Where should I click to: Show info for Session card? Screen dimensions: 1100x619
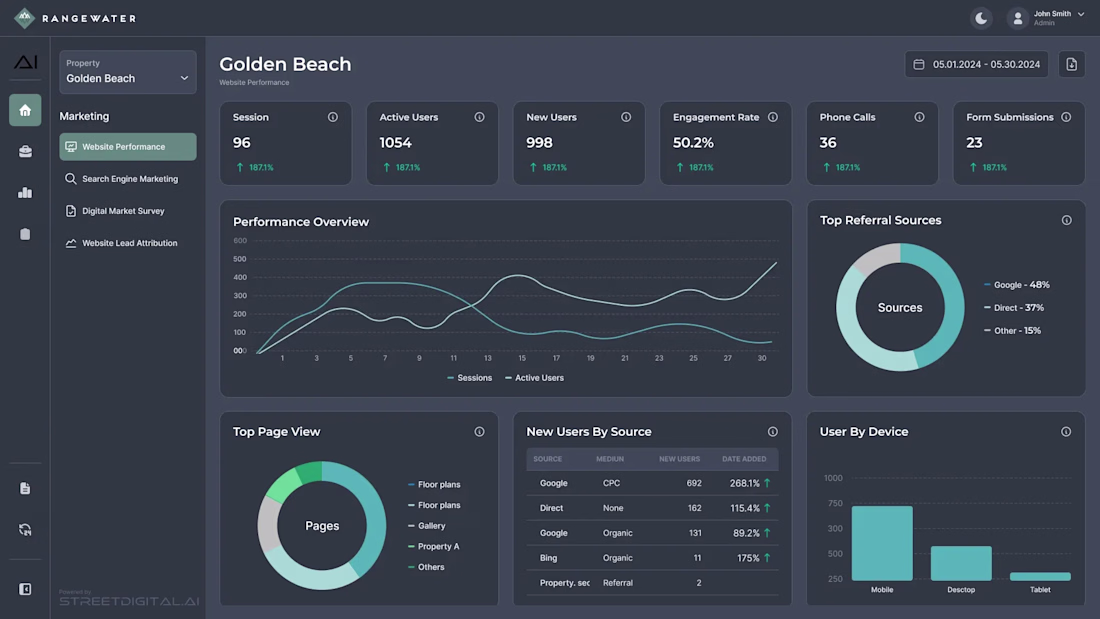point(333,117)
